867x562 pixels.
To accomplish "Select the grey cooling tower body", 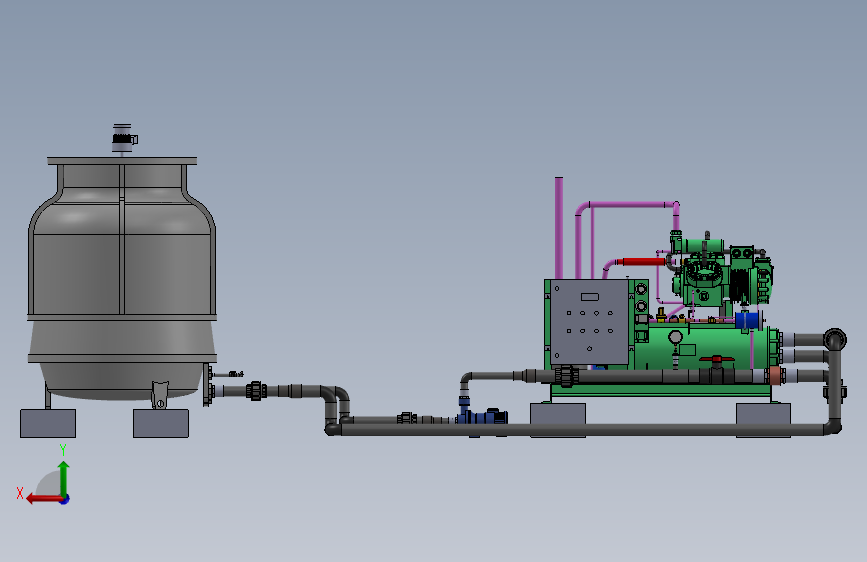I will pyautogui.click(x=122, y=277).
